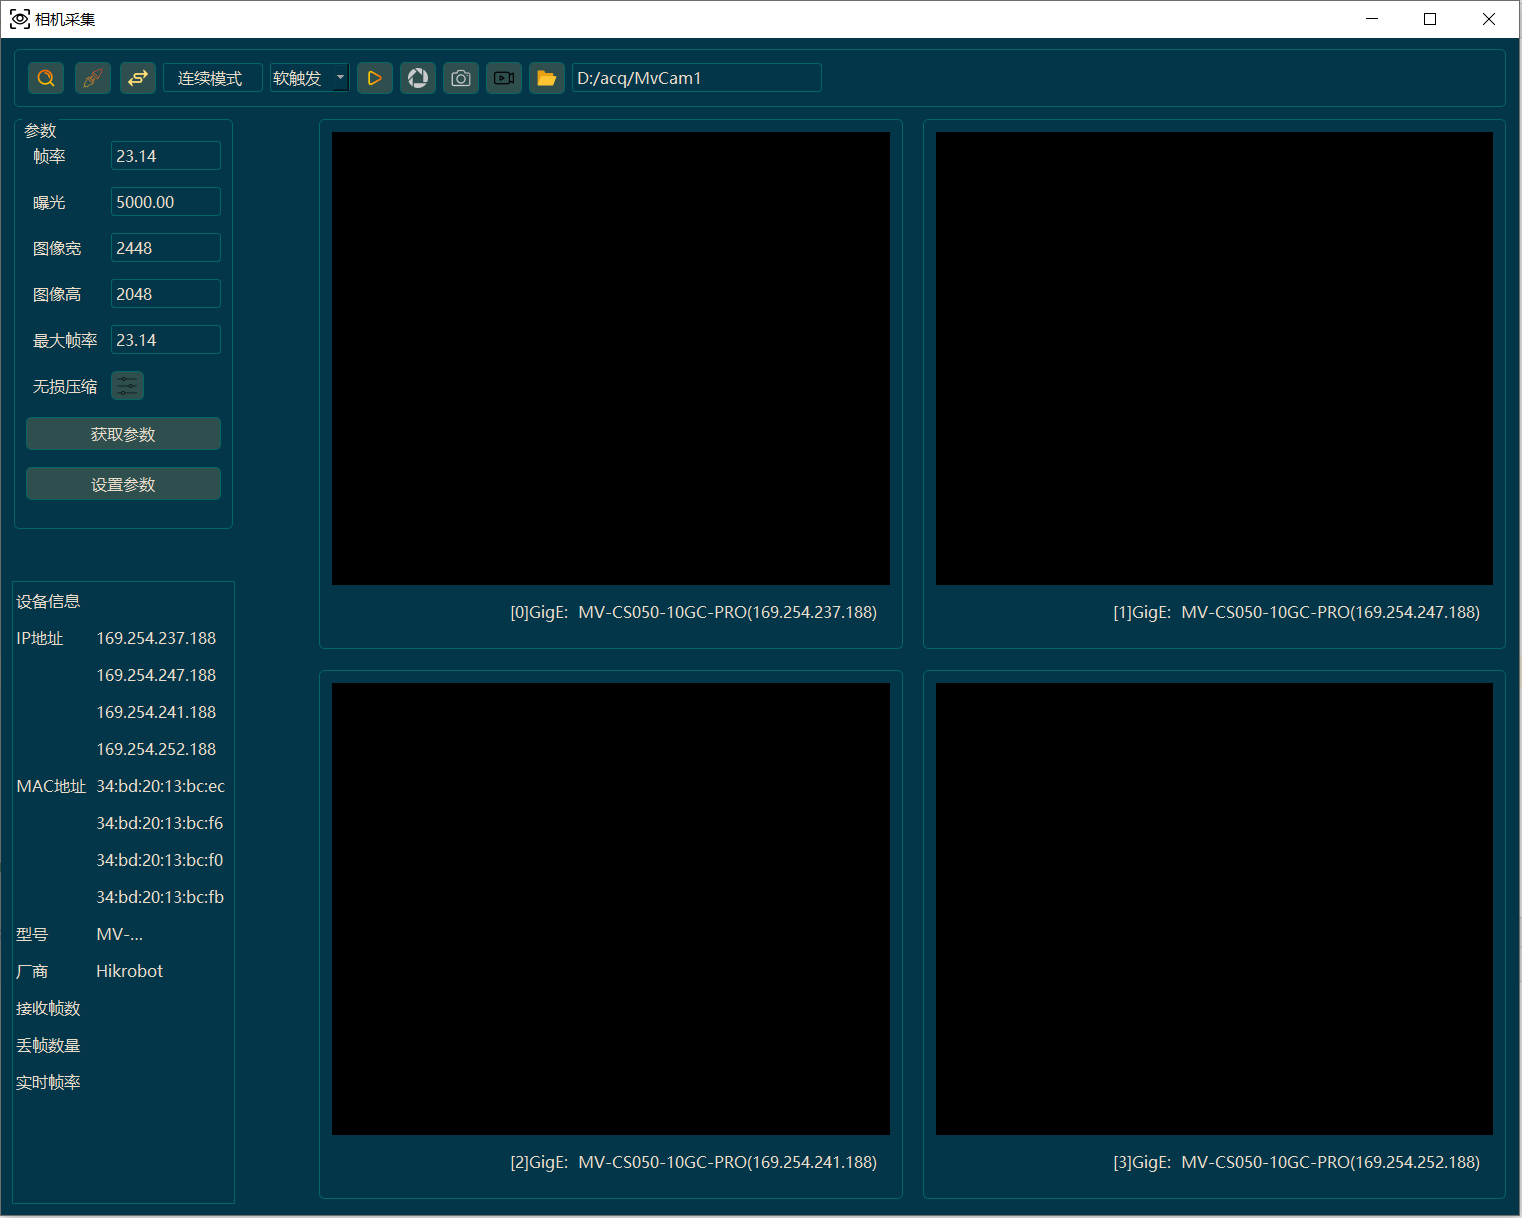Maximize the 相机采集 window
This screenshot has width=1522, height=1218.
pyautogui.click(x=1430, y=19)
